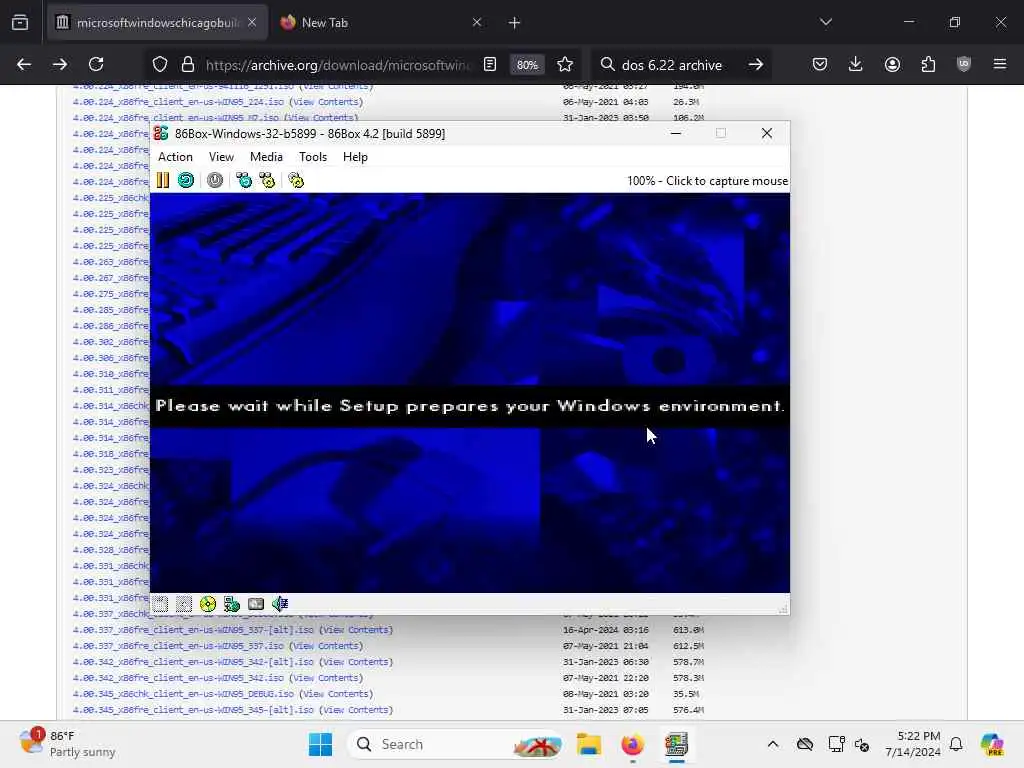The image size is (1024, 768).
Task: Click the 86Box taskbar icon
Action: coord(677,744)
